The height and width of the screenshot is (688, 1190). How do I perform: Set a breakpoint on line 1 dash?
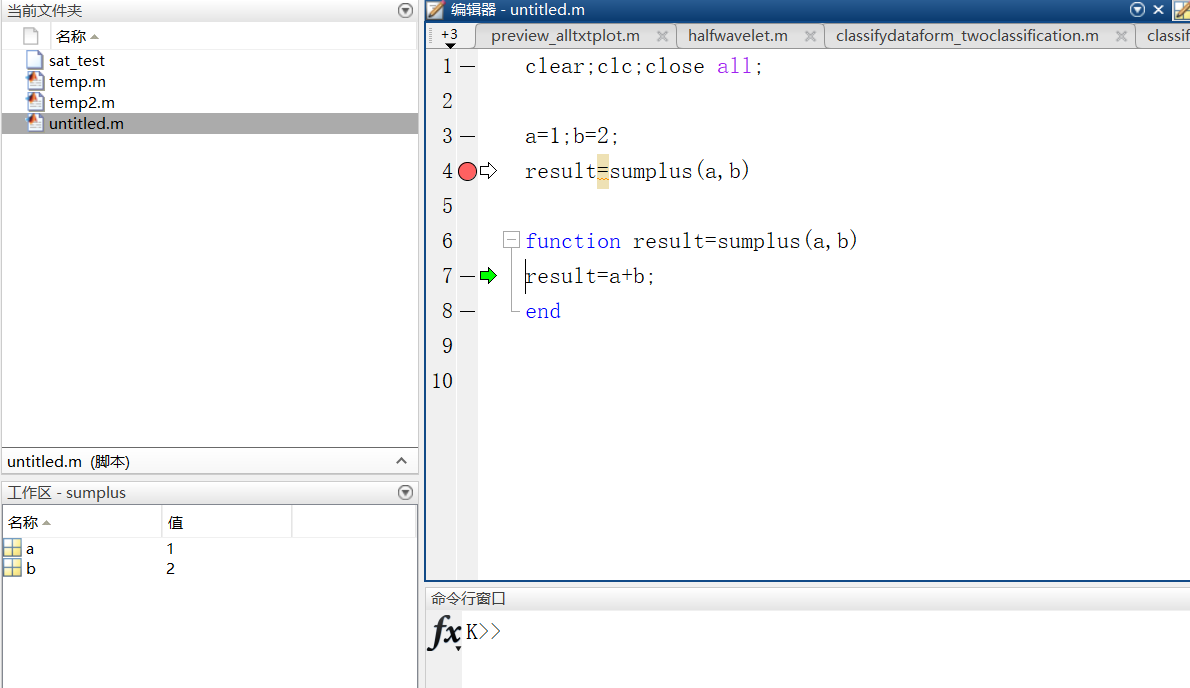(468, 67)
